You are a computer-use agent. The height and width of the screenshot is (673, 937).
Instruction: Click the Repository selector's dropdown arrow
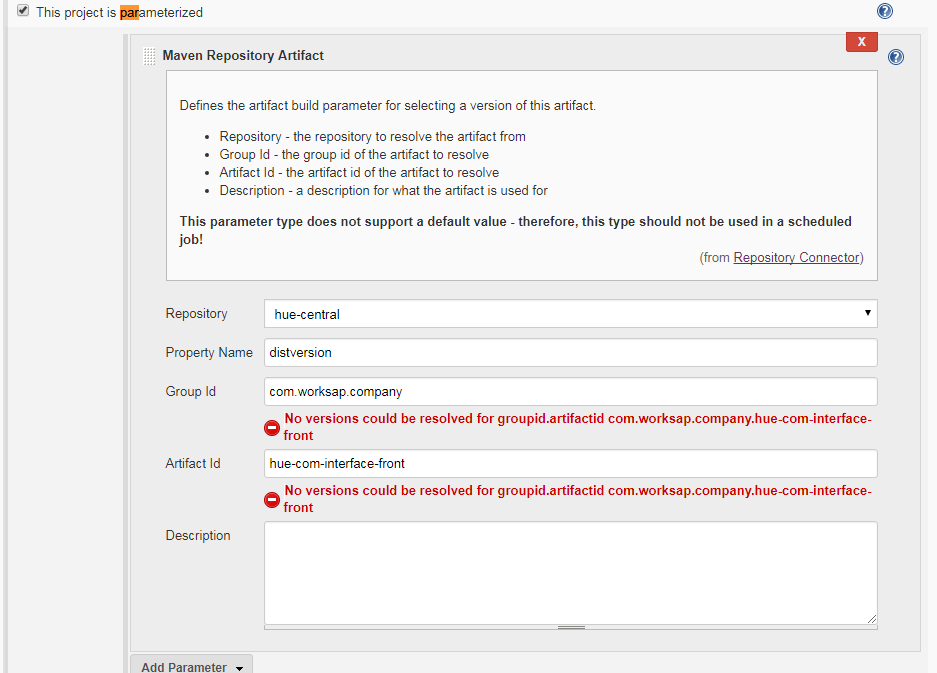tap(866, 313)
